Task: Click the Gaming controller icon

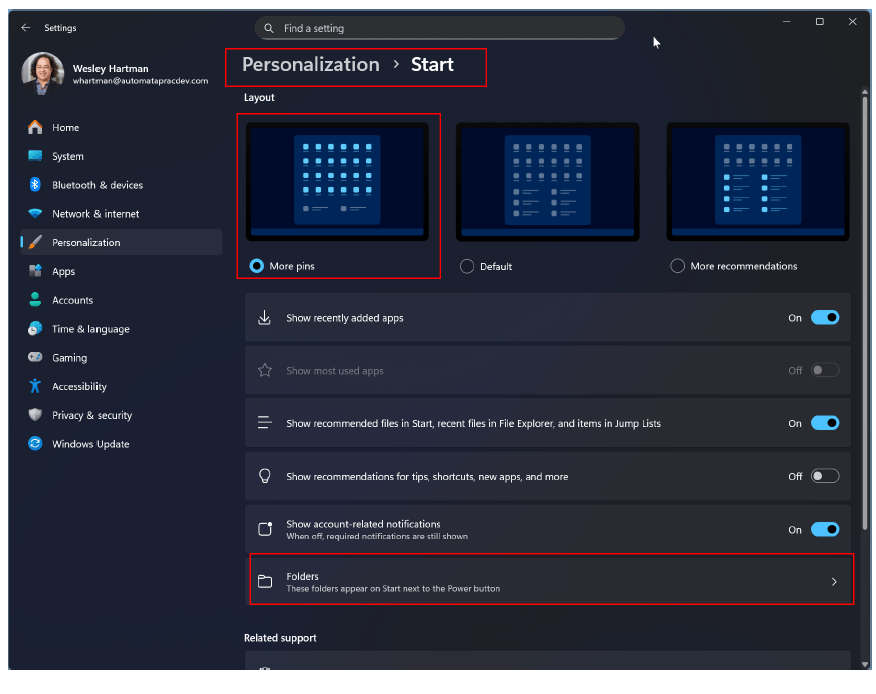Action: click(x=35, y=358)
